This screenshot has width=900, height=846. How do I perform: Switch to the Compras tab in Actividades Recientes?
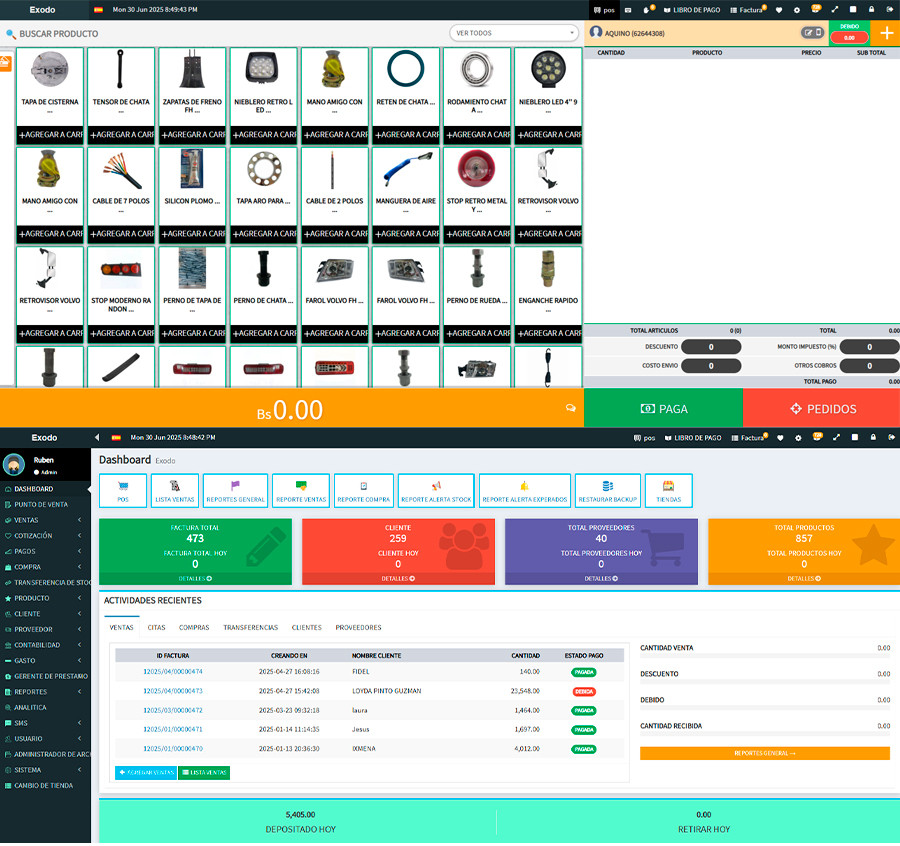pyautogui.click(x=194, y=628)
